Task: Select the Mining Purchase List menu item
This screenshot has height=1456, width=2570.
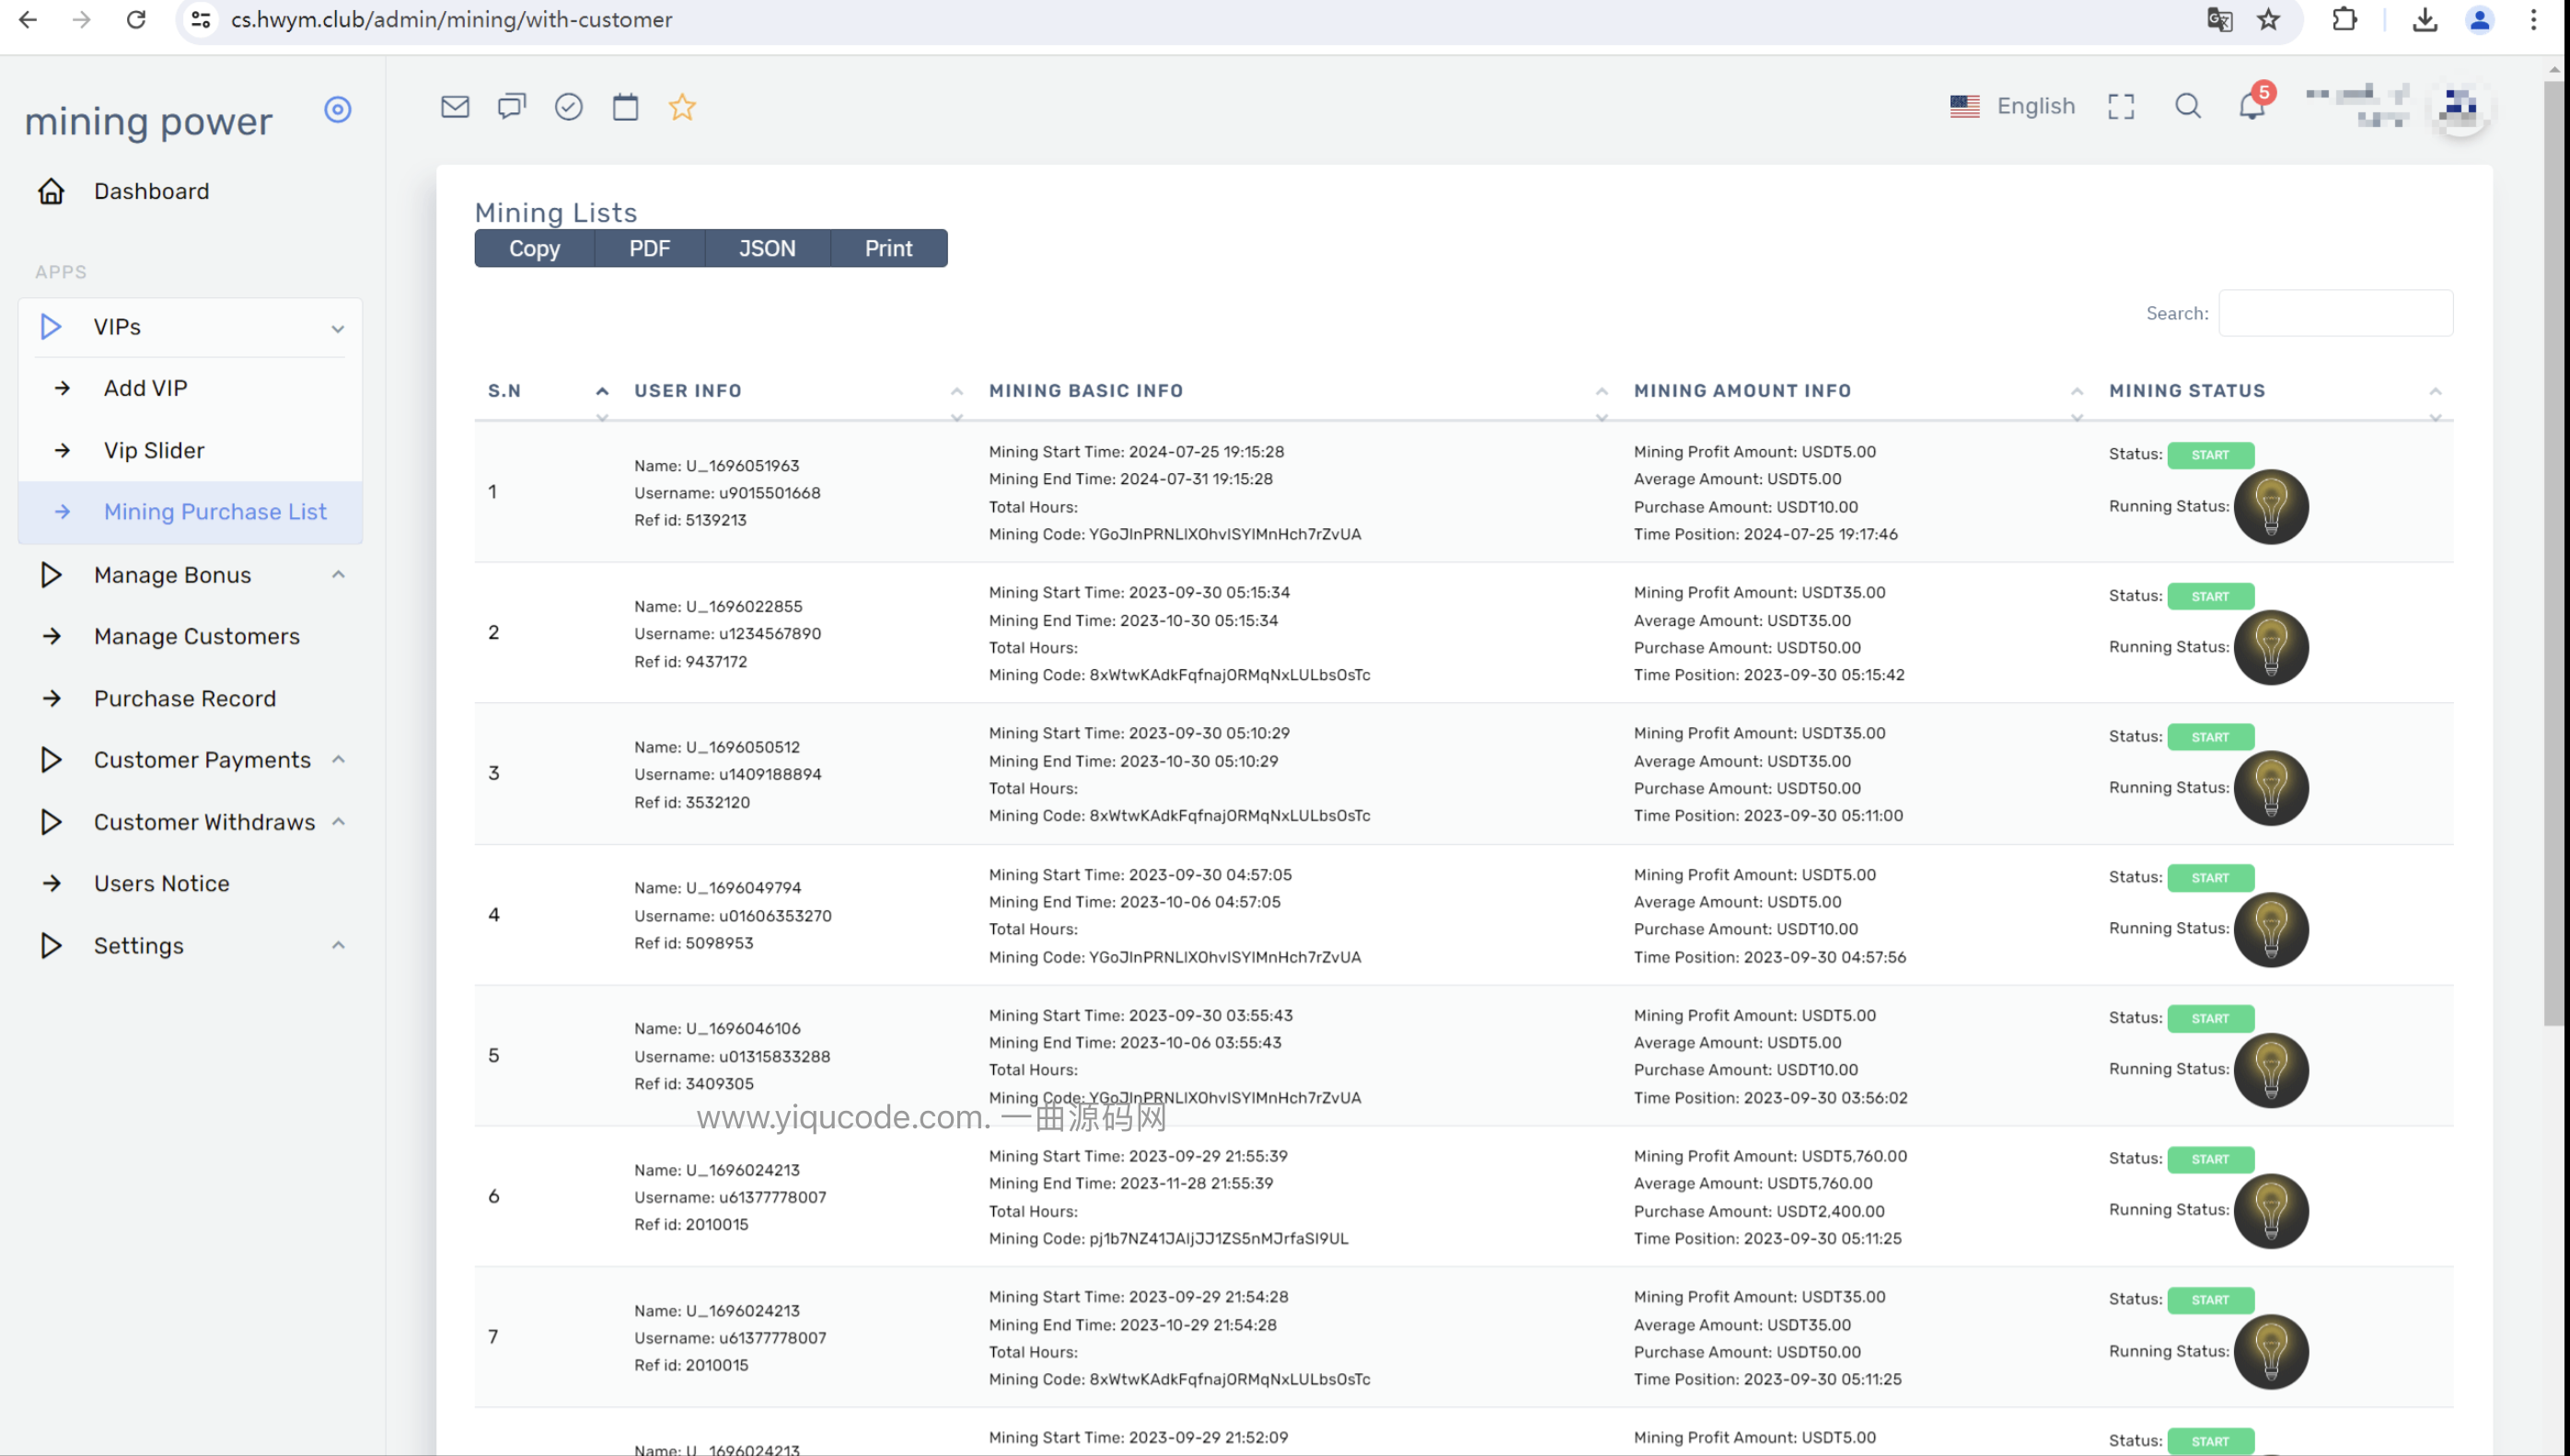Action: [214, 510]
